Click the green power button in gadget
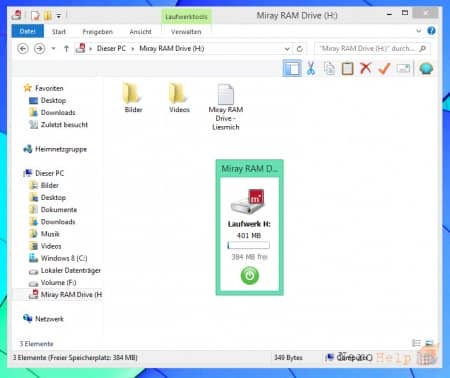450x378 pixels. (x=249, y=276)
